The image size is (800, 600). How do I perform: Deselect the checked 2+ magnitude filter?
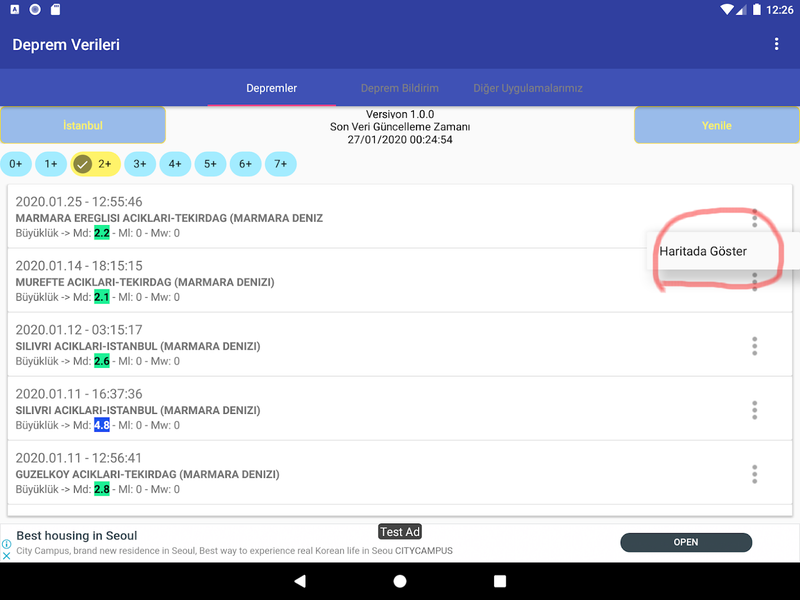click(x=95, y=163)
